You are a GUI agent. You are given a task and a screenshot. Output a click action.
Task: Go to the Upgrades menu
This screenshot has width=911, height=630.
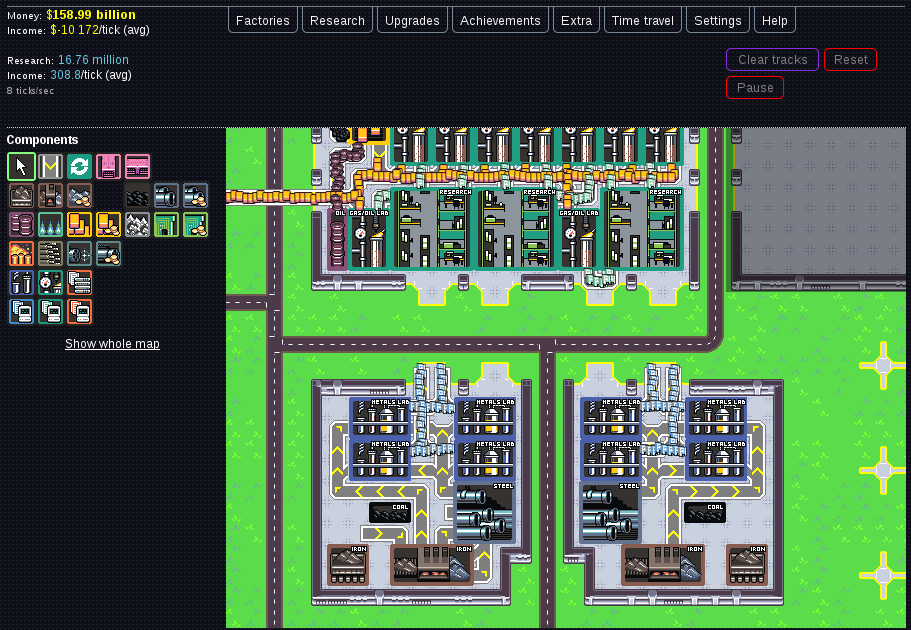pos(412,20)
